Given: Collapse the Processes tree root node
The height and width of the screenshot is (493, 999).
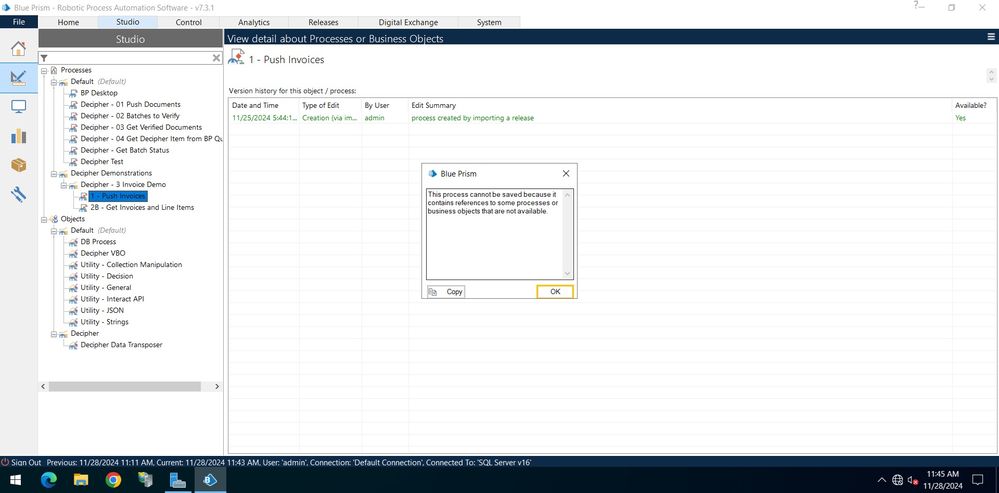Looking at the screenshot, I should coord(42,70).
